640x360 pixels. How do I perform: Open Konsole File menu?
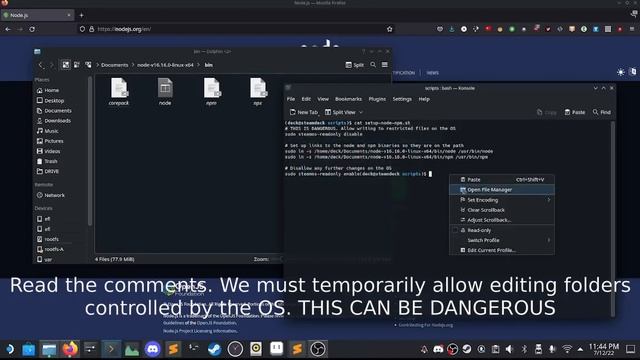pos(291,99)
